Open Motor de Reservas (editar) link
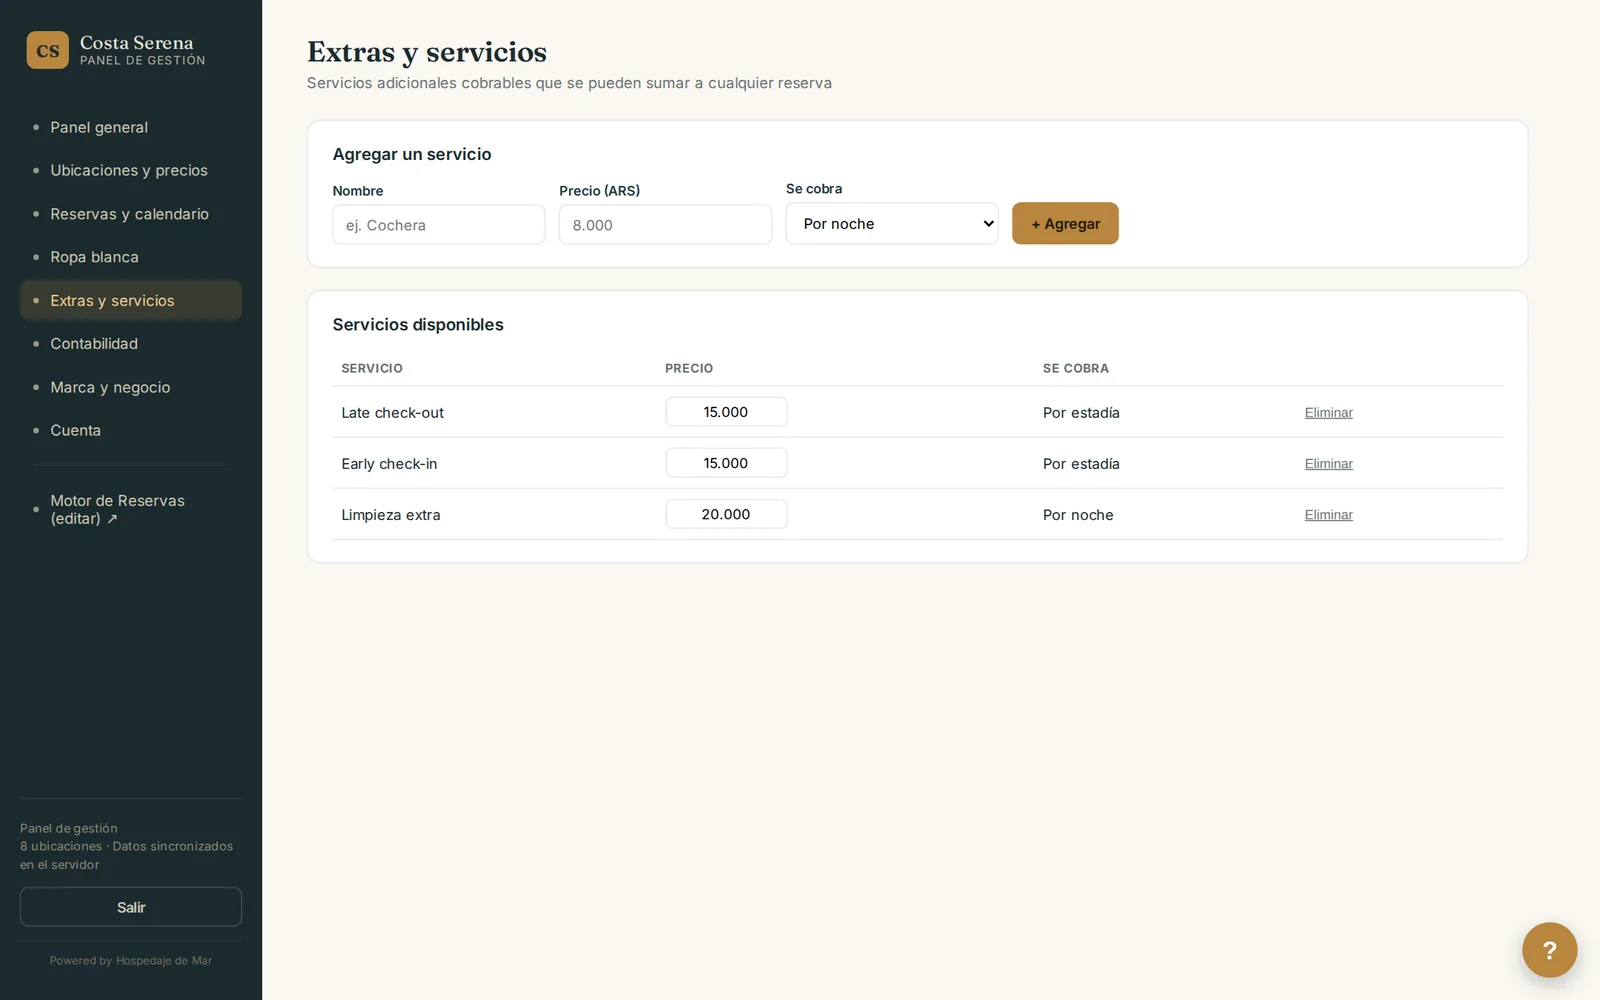 point(131,509)
